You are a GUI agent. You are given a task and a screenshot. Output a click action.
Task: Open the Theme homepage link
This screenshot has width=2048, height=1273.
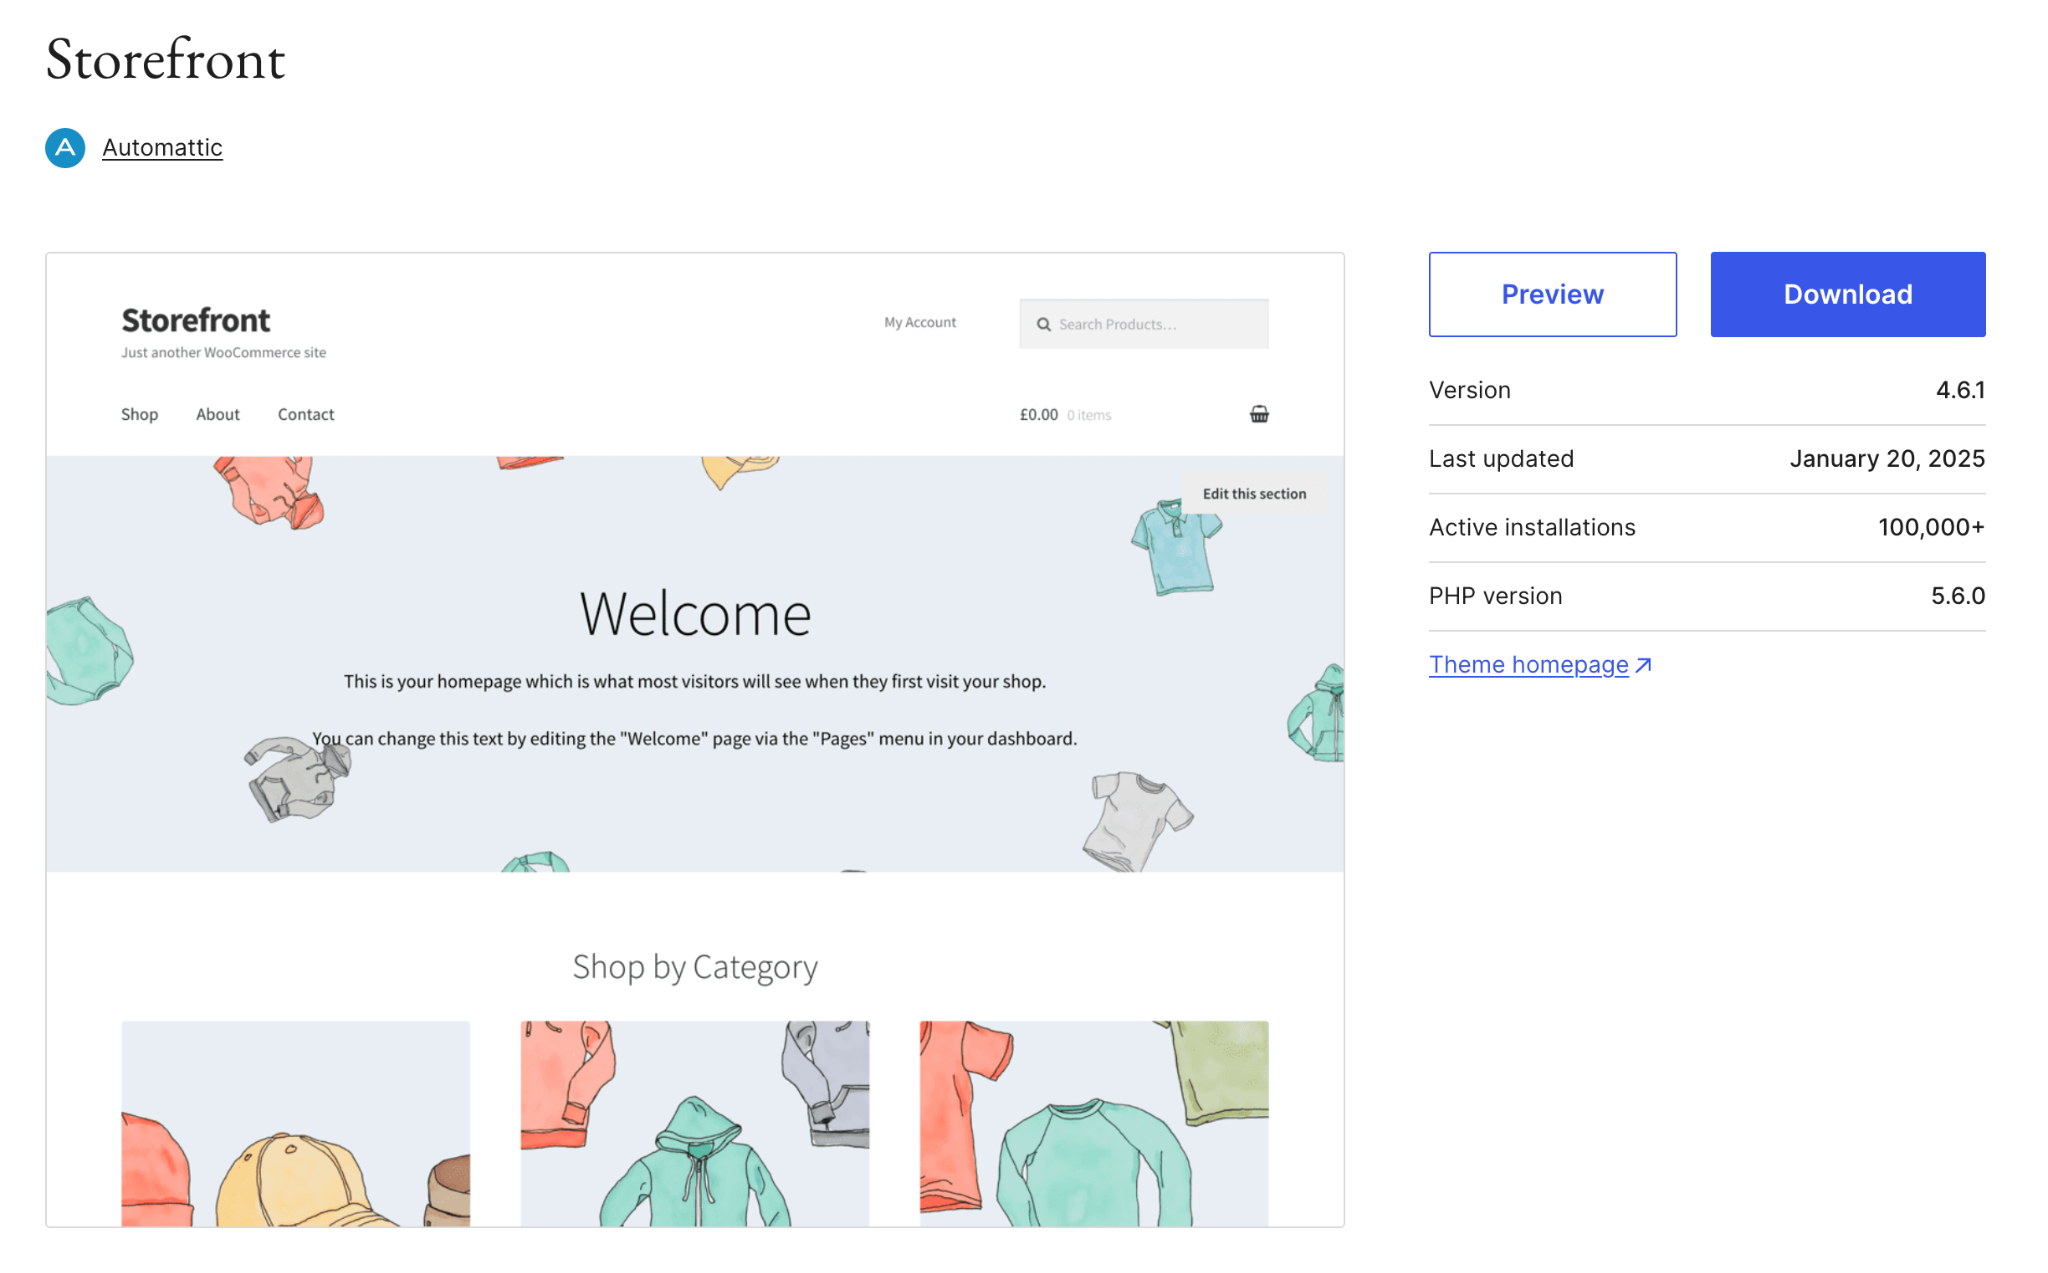tap(1528, 665)
